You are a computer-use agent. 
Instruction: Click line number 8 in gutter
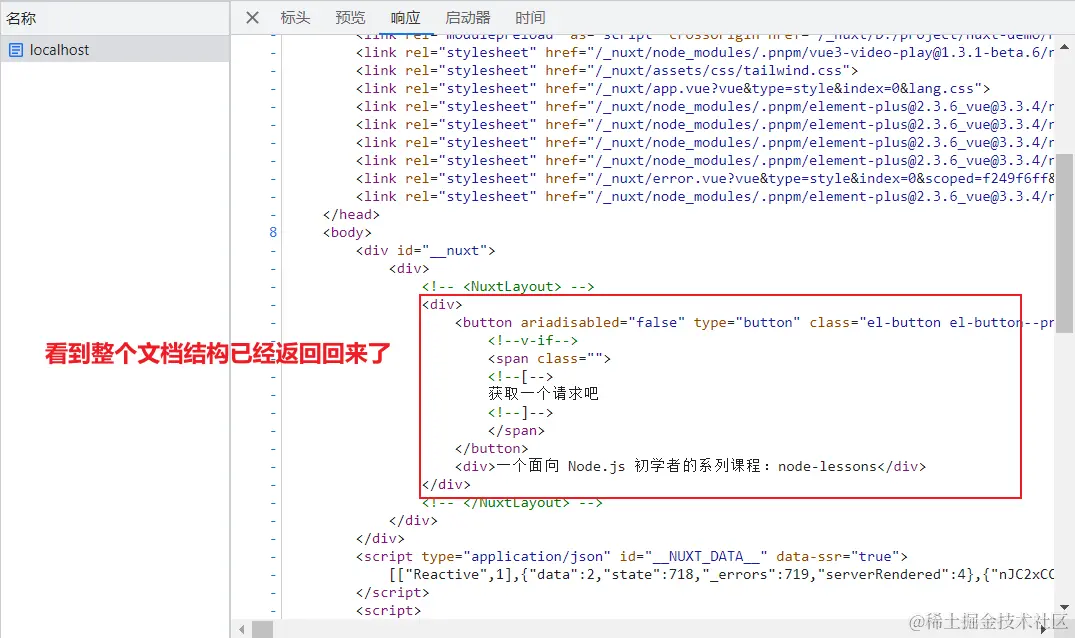(x=273, y=232)
